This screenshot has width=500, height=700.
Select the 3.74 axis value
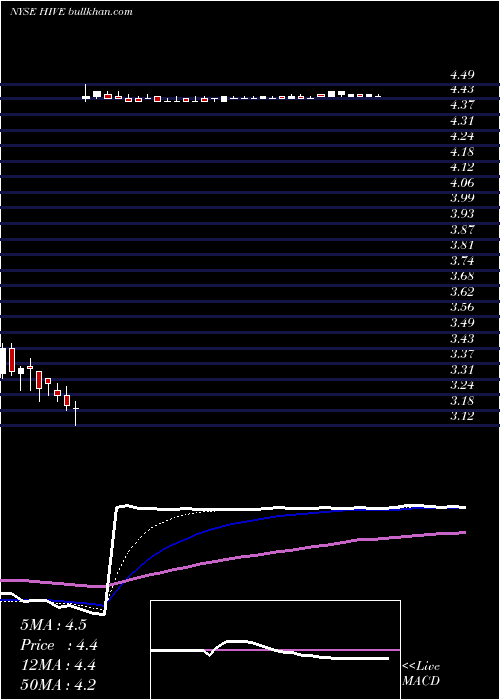(x=462, y=260)
